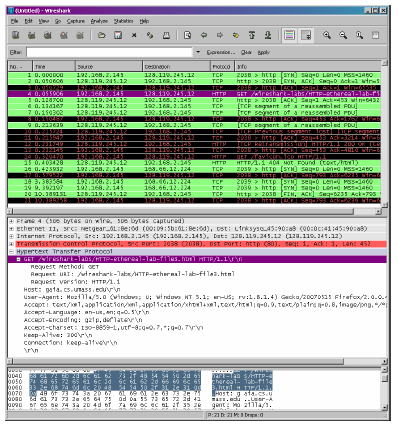Screen dimensions: 398x441
Task: Reset zoom to normal size icon
Action: coord(359,35)
